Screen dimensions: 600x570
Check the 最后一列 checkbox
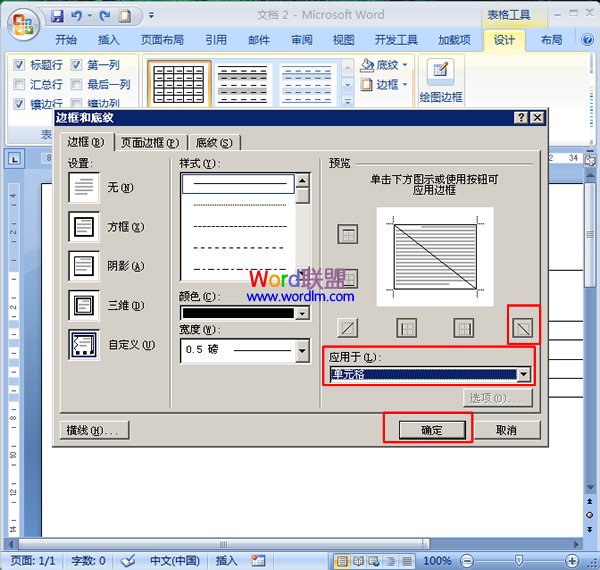(x=77, y=84)
